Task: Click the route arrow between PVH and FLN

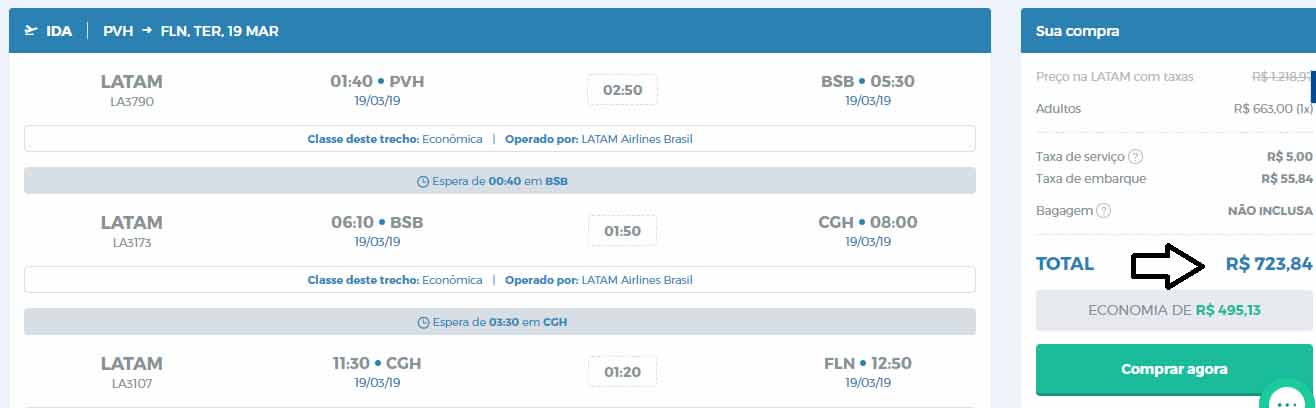Action: [x=146, y=31]
